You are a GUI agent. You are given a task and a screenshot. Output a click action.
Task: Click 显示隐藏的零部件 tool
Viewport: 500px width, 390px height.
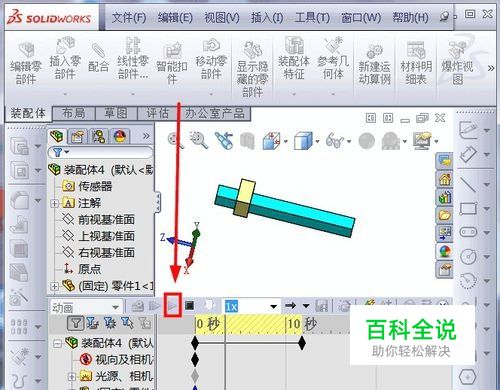pyautogui.click(x=252, y=69)
